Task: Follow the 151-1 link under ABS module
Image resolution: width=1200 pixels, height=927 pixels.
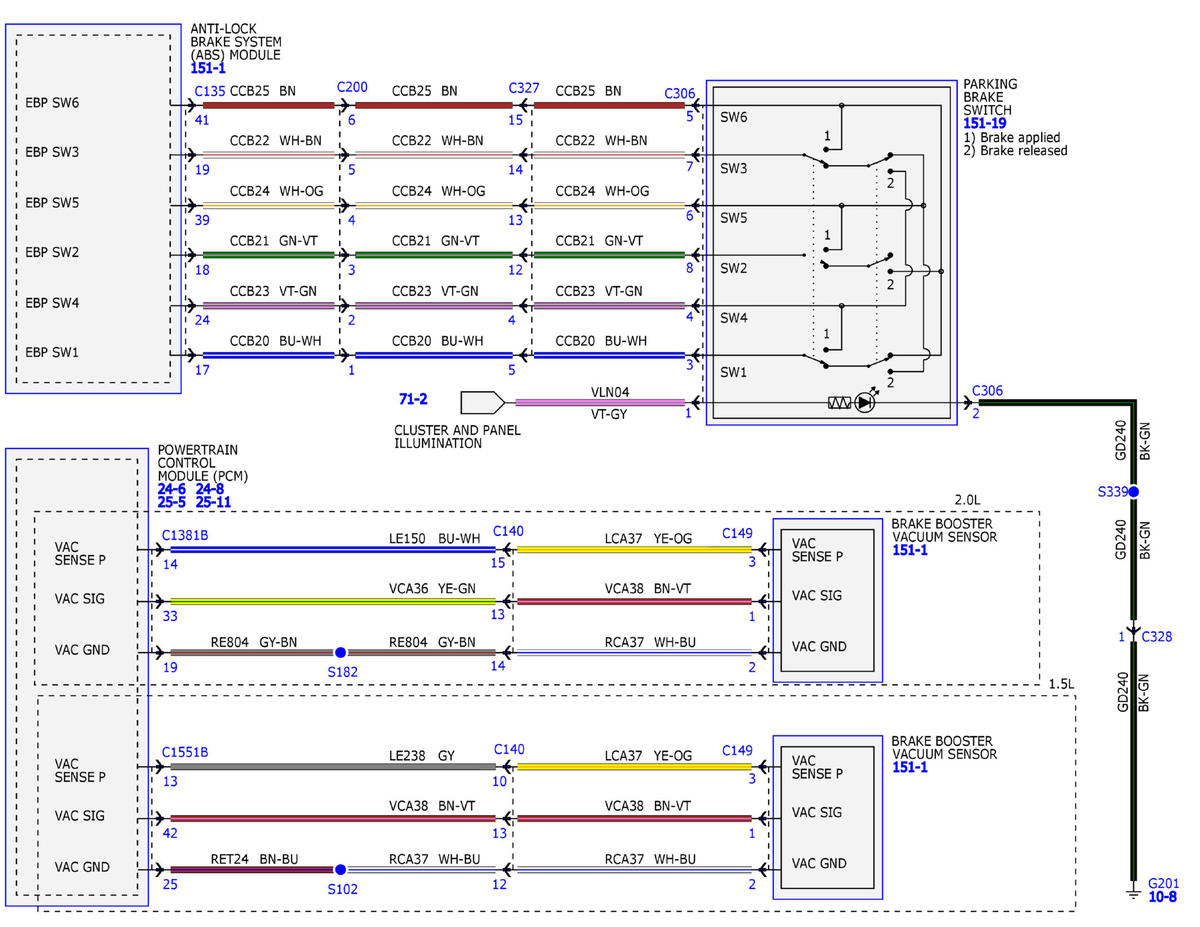Action: (x=208, y=69)
